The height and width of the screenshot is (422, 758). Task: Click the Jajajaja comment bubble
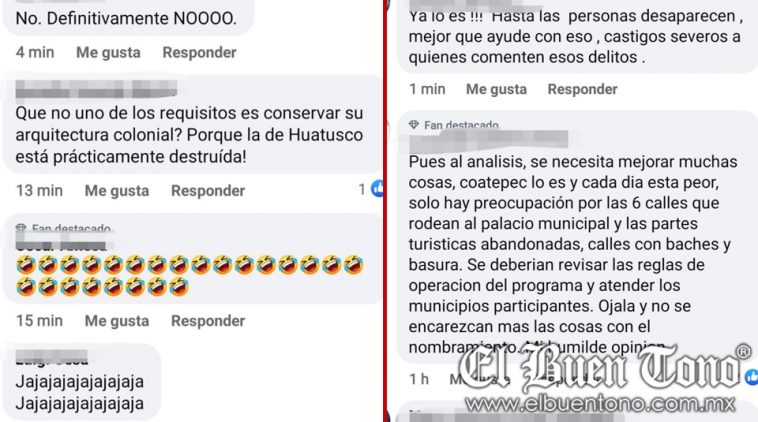tap(81, 382)
